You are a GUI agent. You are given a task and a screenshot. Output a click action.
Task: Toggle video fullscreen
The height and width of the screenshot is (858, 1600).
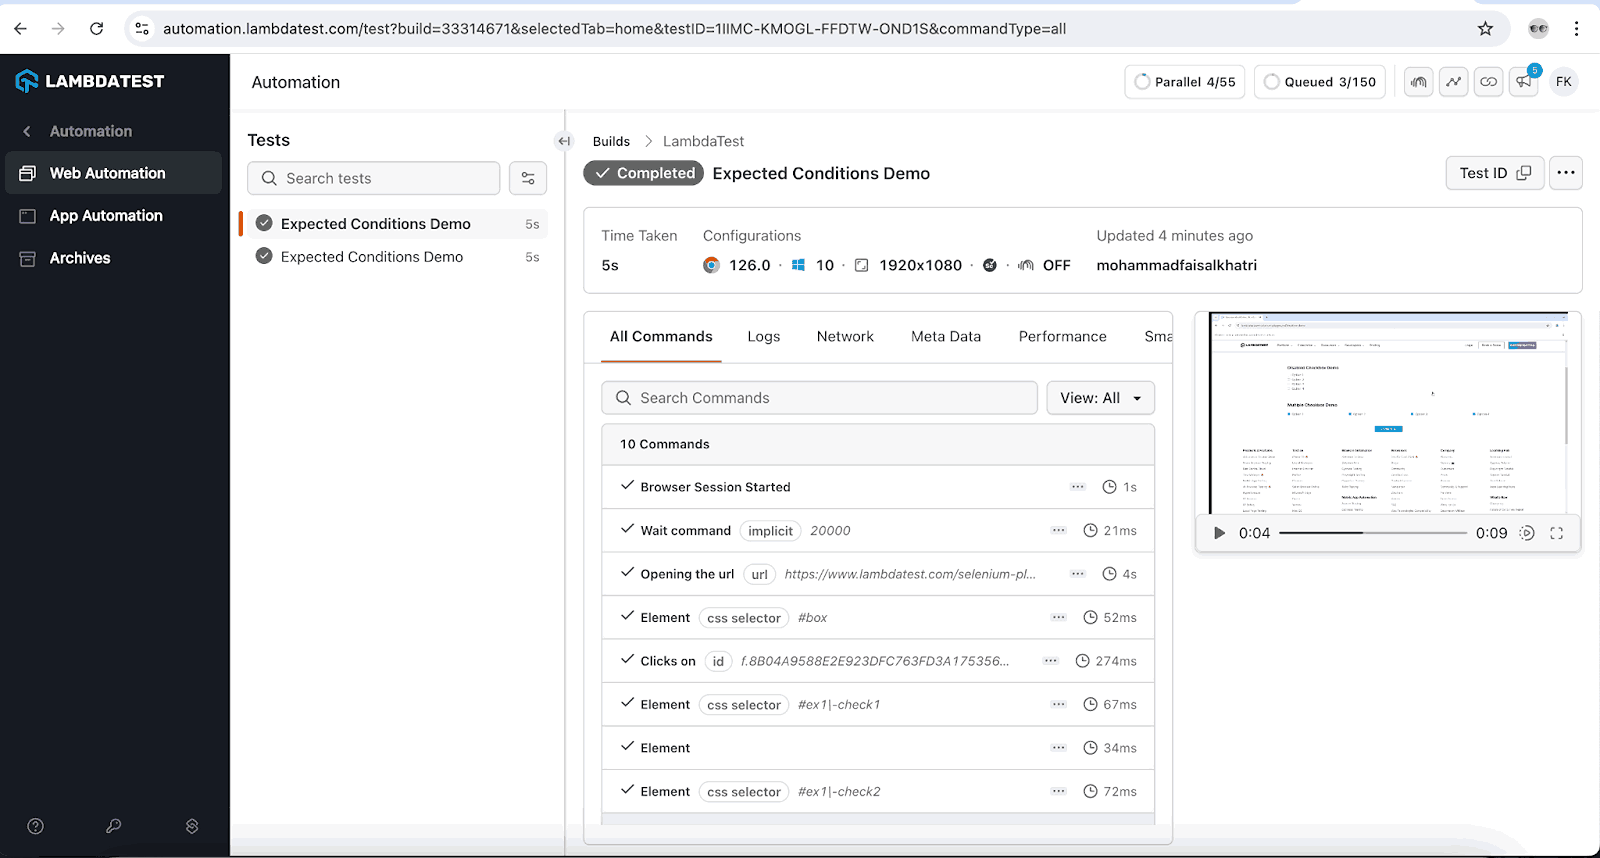(1557, 533)
